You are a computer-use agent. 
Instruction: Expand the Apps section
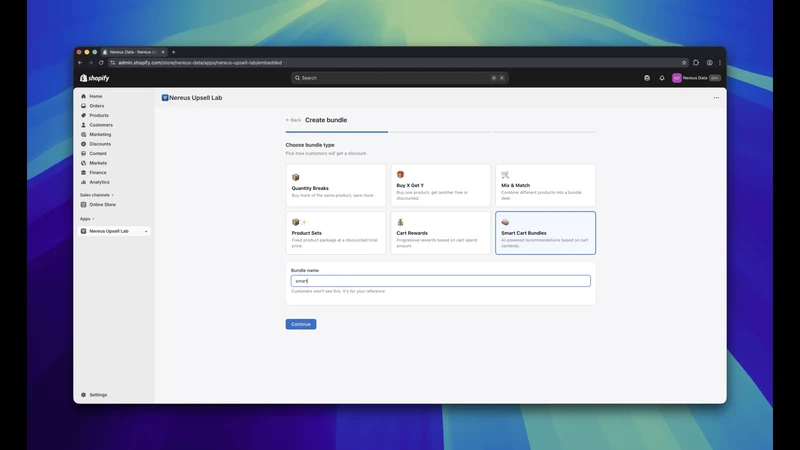[87, 219]
